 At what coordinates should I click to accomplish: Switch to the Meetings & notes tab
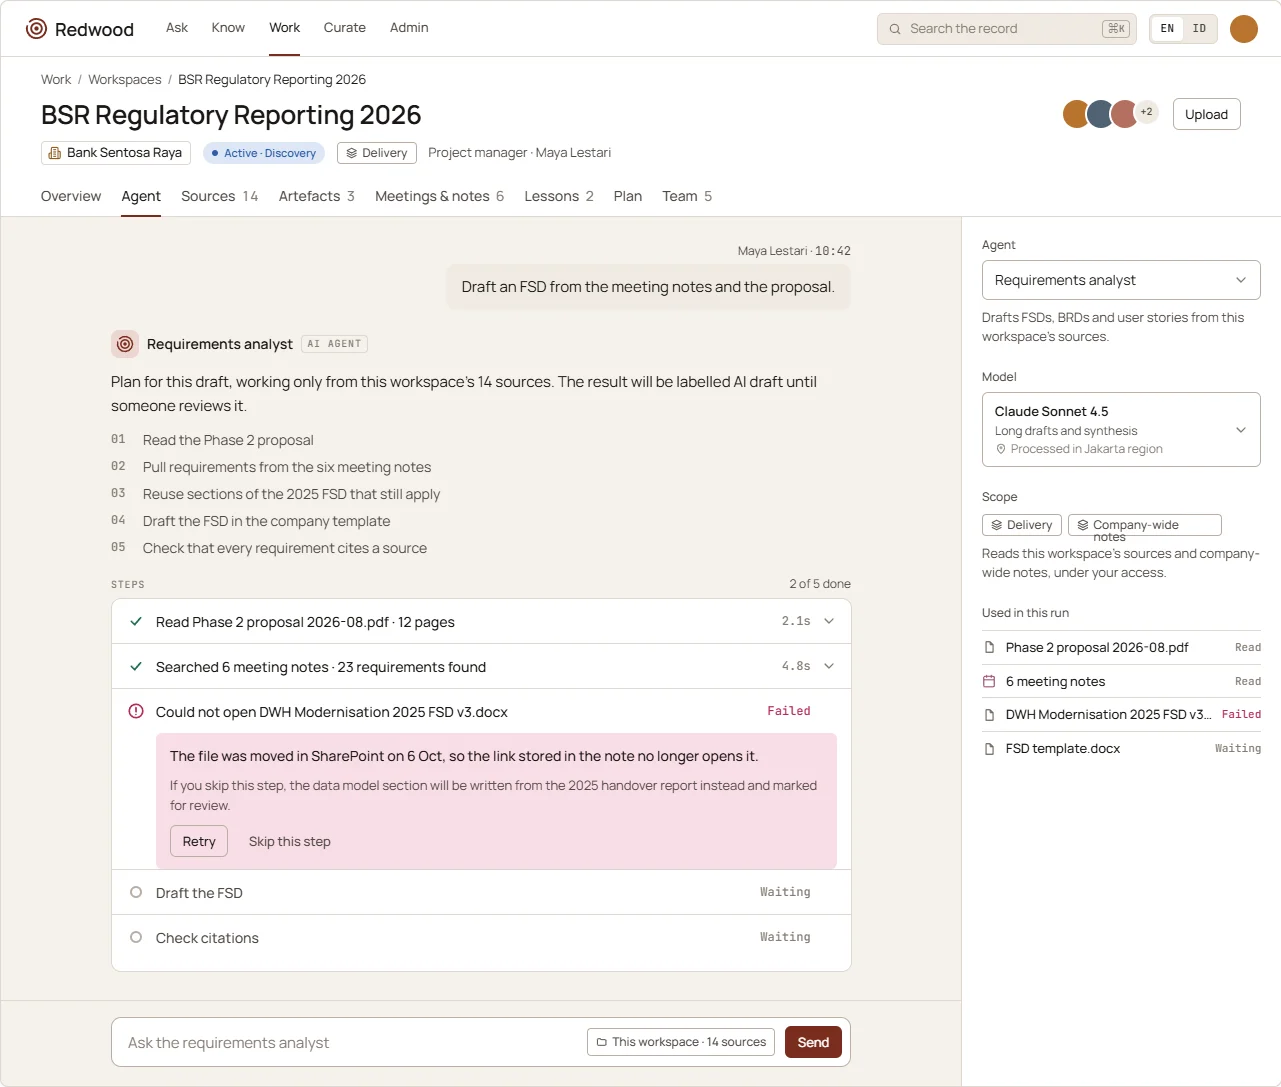(439, 196)
